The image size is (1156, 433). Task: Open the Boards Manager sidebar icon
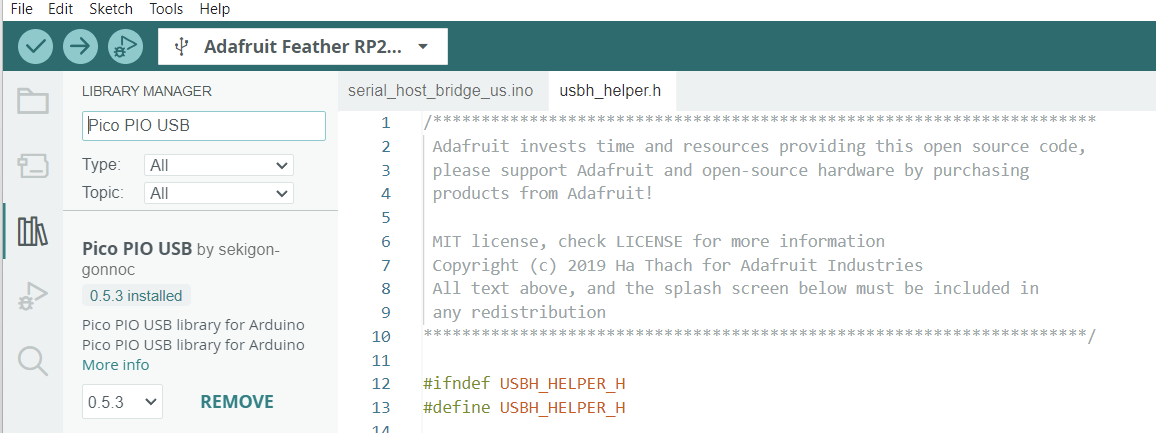tap(33, 166)
